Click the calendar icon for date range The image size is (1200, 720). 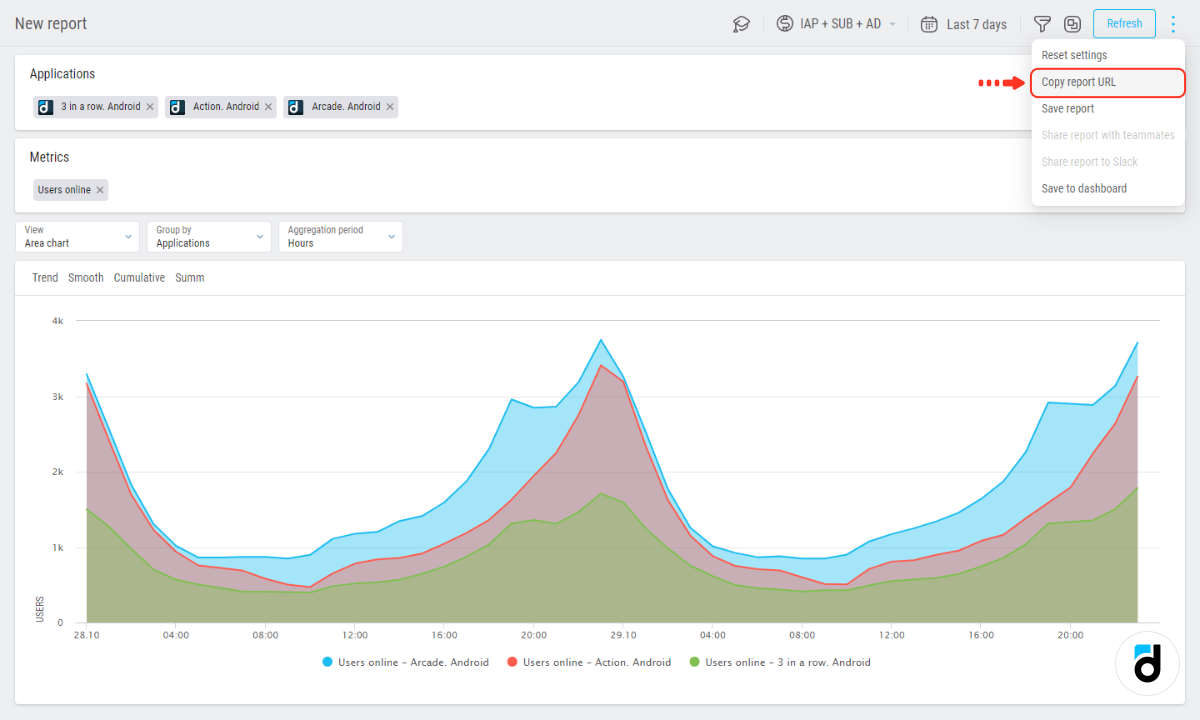coord(929,24)
